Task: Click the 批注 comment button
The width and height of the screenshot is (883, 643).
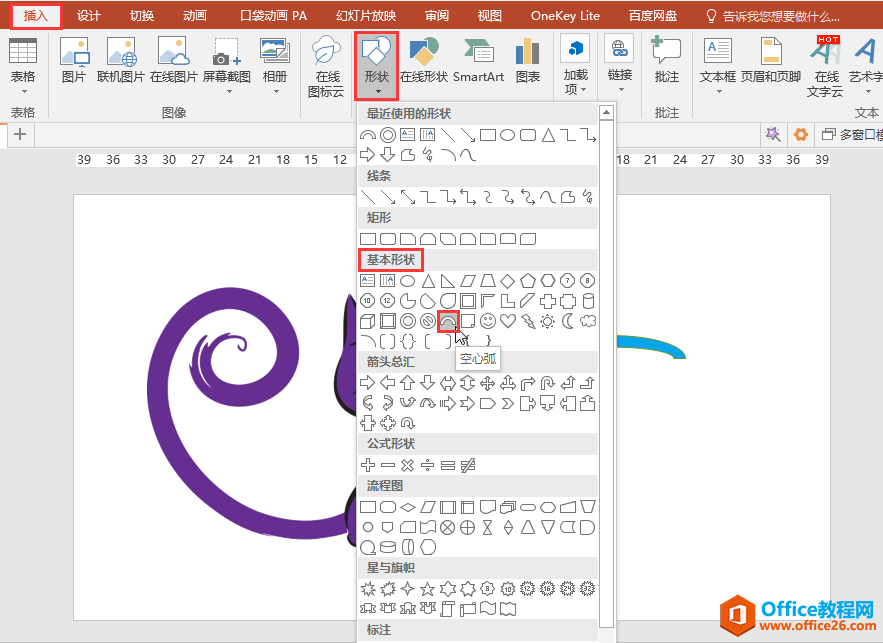Action: point(666,62)
